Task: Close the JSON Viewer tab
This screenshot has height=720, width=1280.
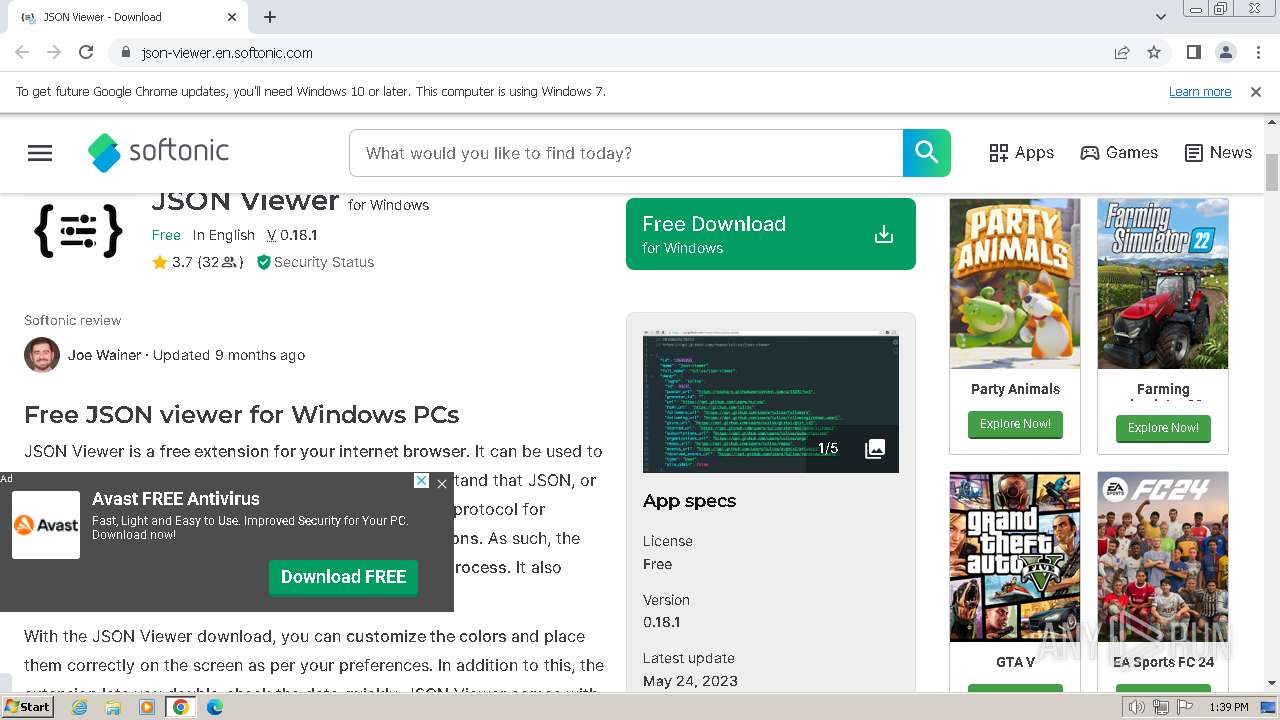Action: click(232, 17)
